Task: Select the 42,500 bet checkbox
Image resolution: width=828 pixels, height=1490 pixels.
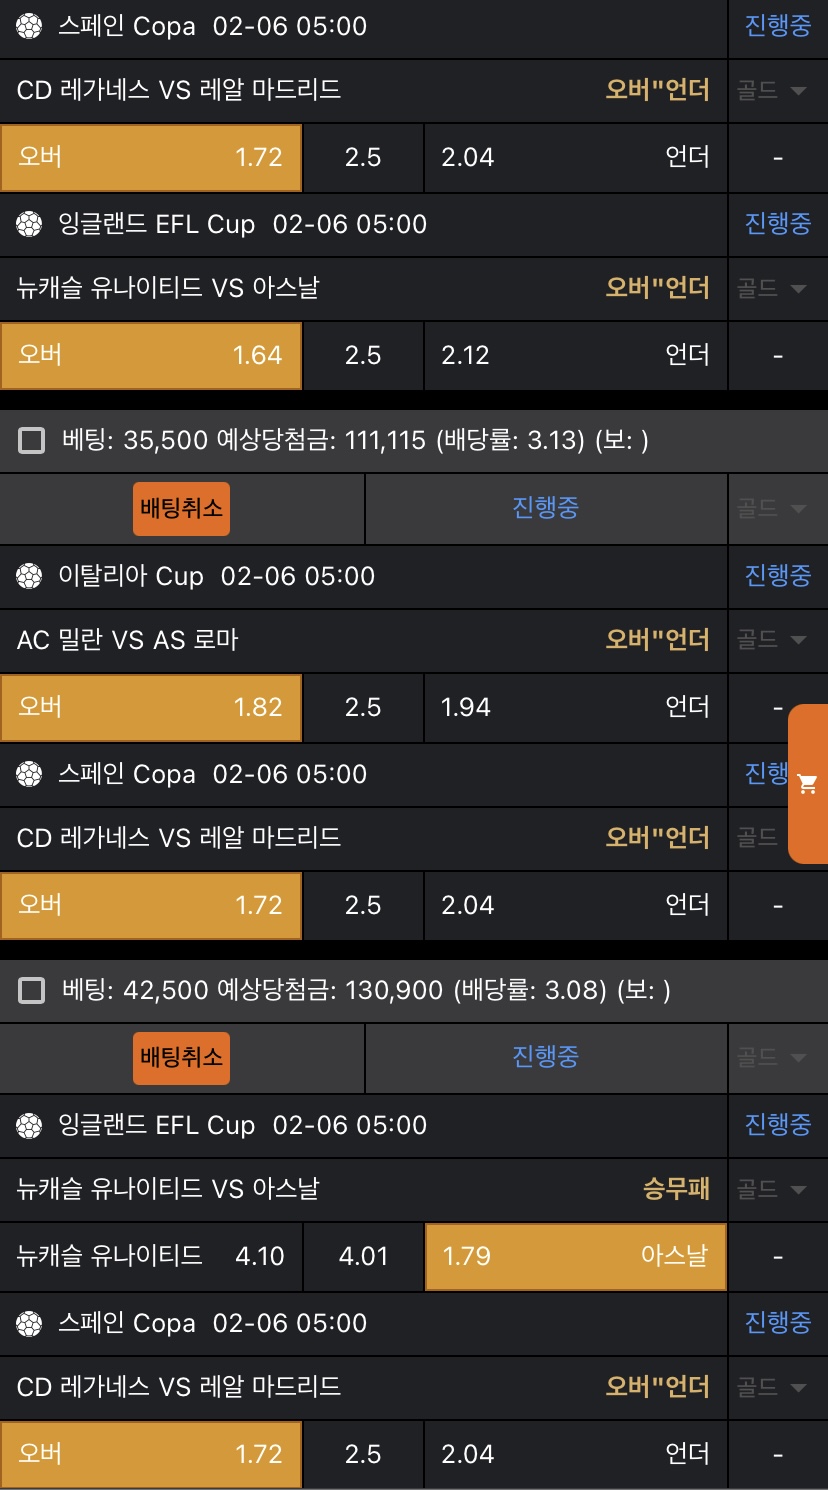Action: 32,990
